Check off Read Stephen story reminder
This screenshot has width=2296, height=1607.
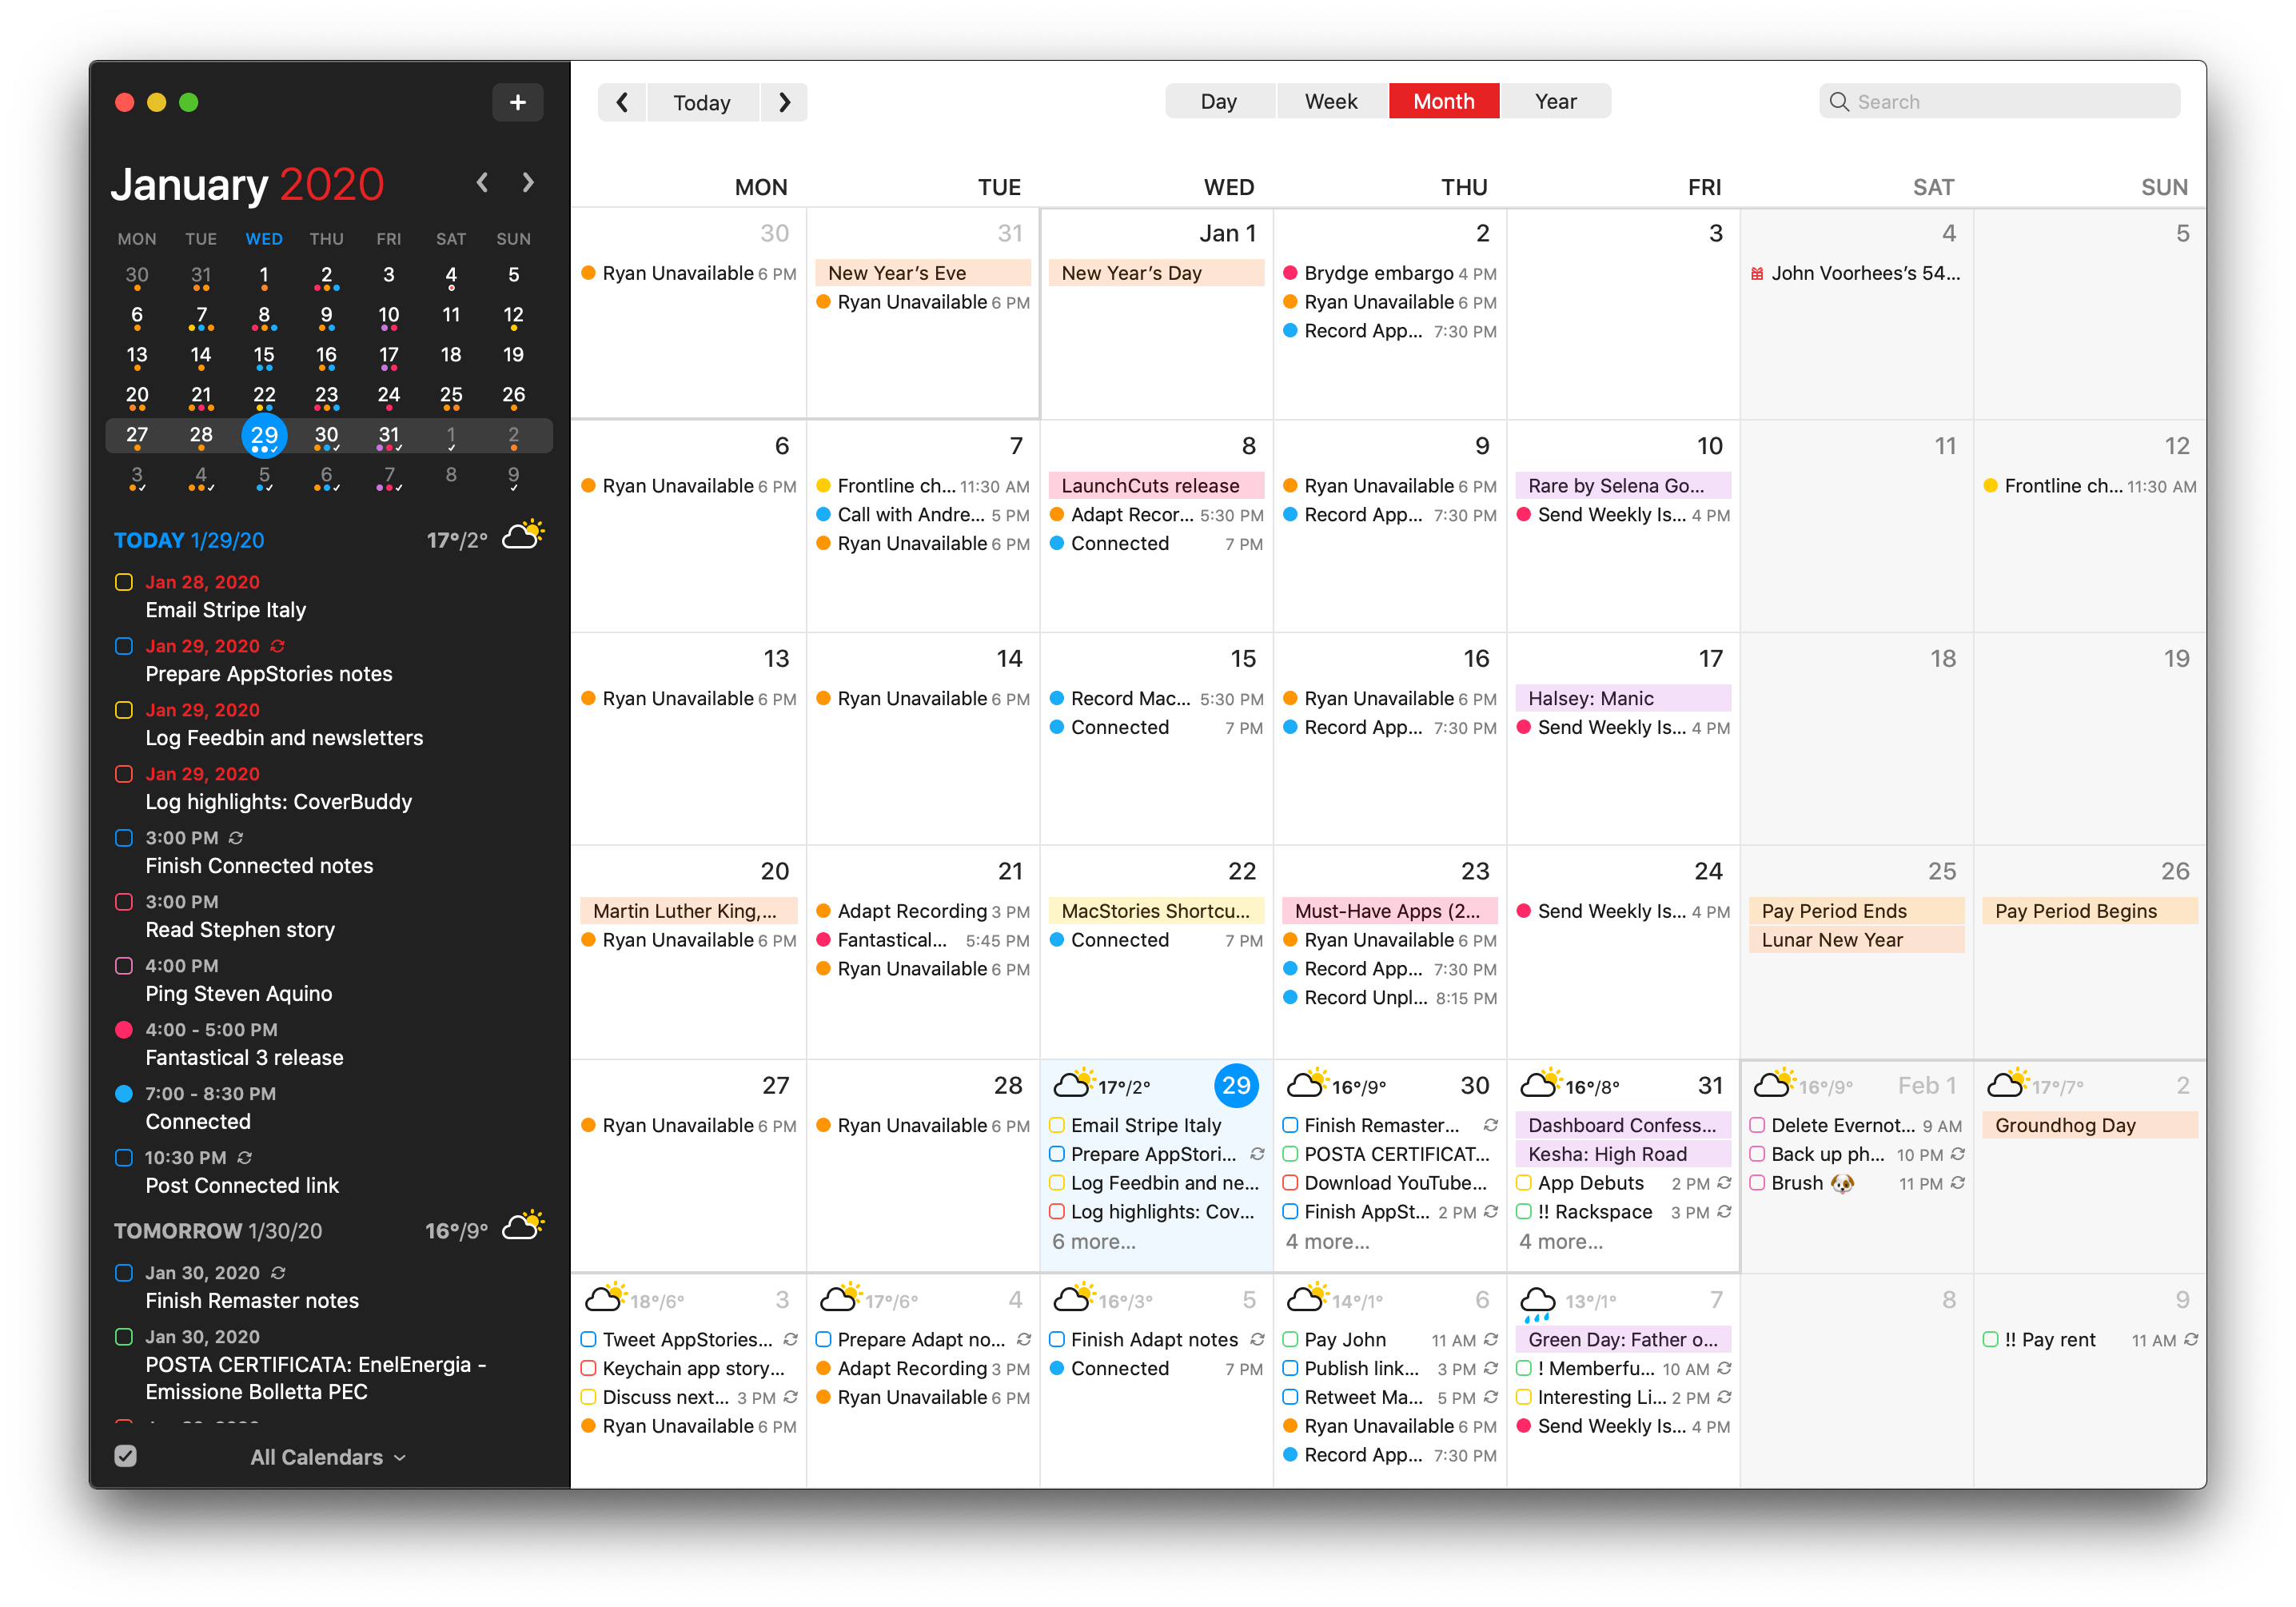(124, 902)
